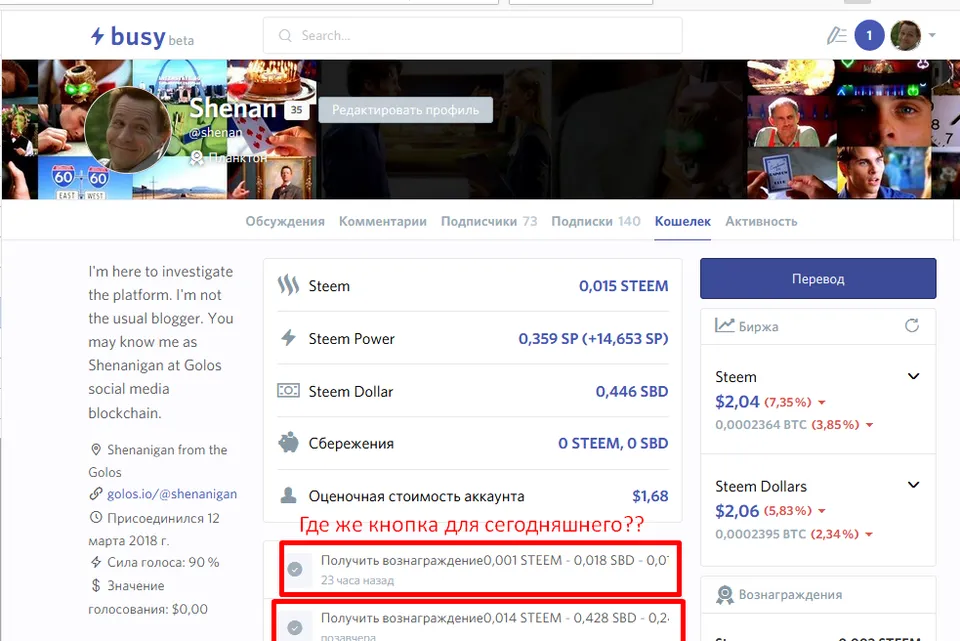Click the 0,015 STEEM balance
The image size is (960, 641).
(623, 286)
